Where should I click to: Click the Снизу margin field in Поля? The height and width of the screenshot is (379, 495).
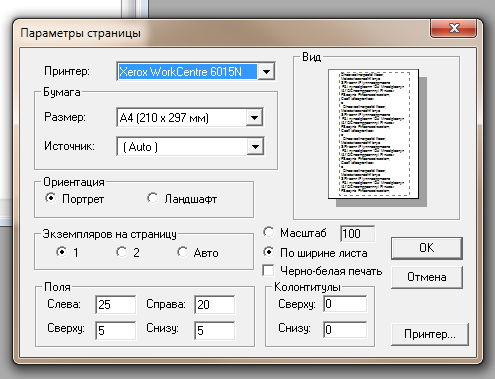pyautogui.click(x=215, y=330)
